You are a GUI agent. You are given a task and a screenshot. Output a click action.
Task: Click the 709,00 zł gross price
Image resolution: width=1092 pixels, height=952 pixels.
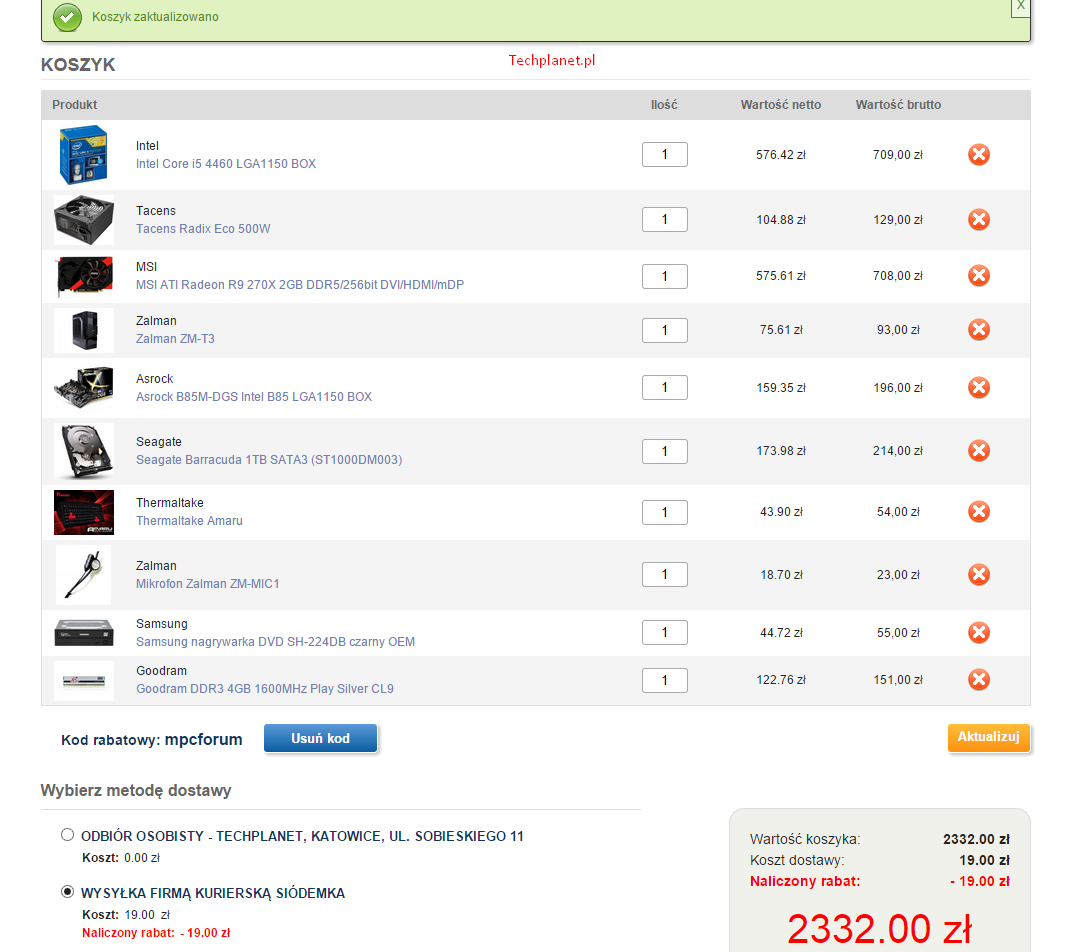pyautogui.click(x=898, y=155)
